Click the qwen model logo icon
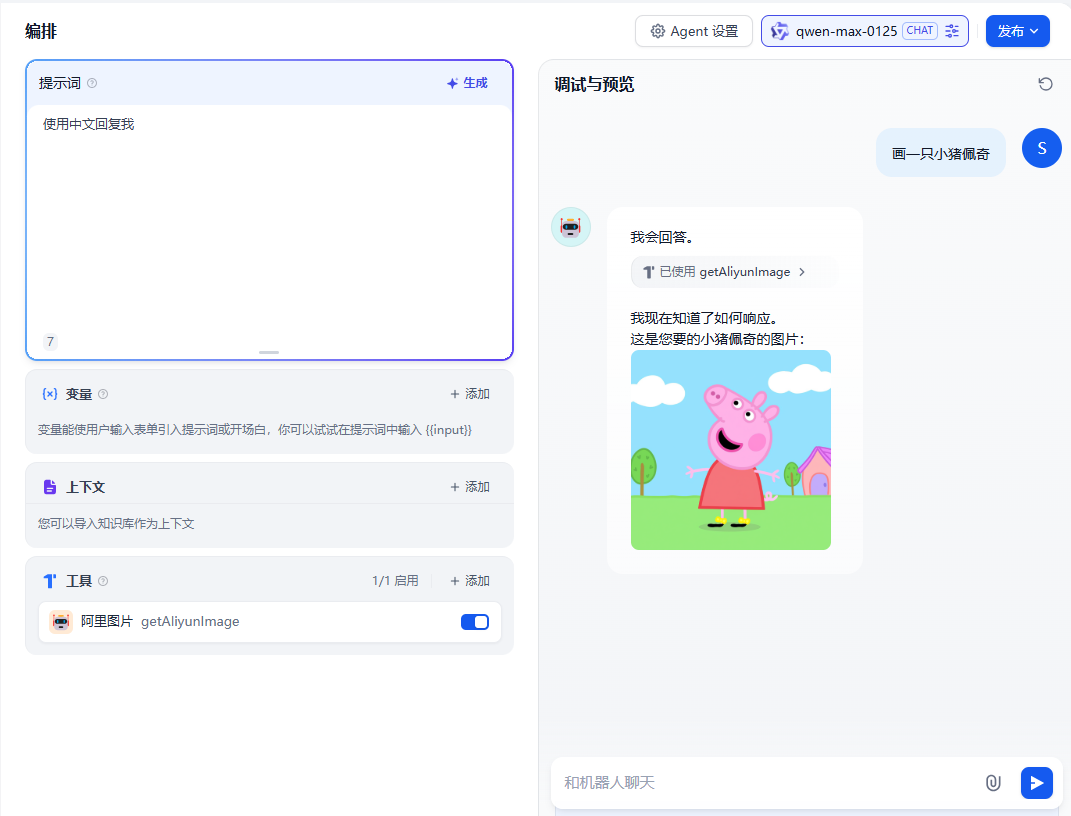This screenshot has height=816, width=1071. pyautogui.click(x=779, y=31)
